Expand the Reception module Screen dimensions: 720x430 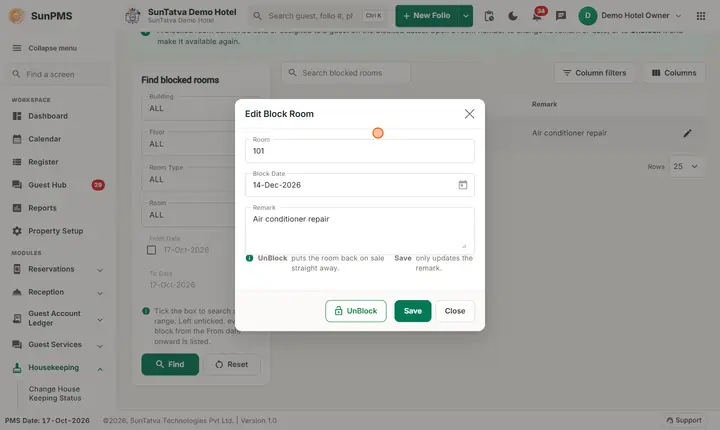pos(57,292)
